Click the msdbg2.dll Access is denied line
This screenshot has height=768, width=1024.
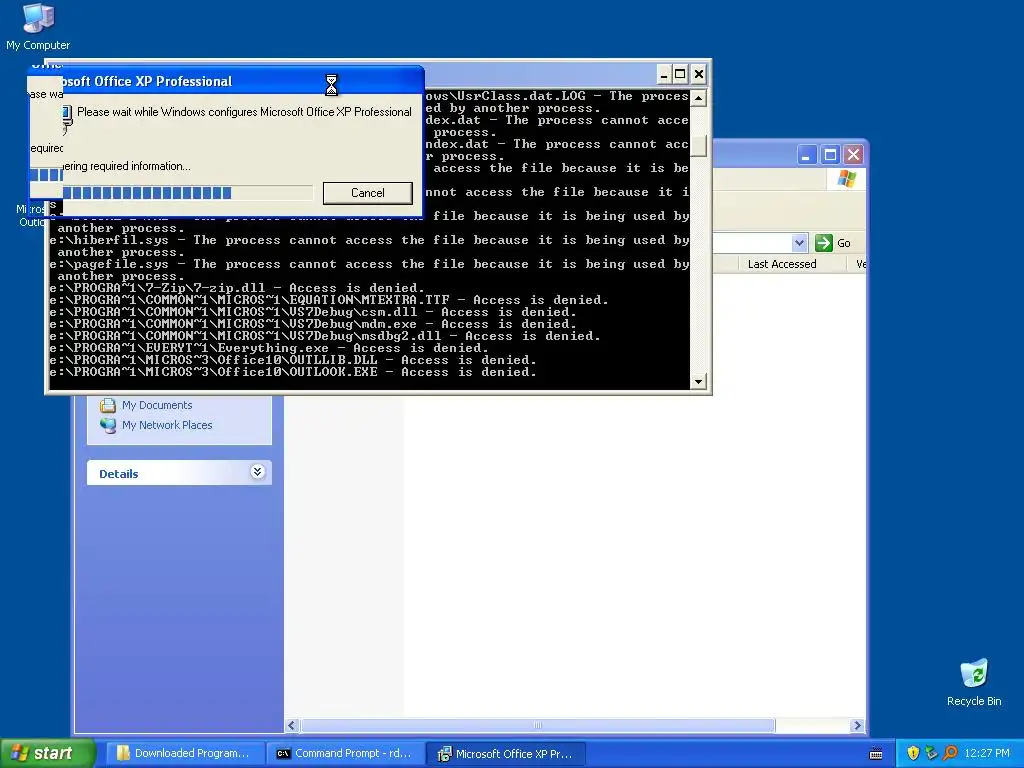(x=325, y=336)
